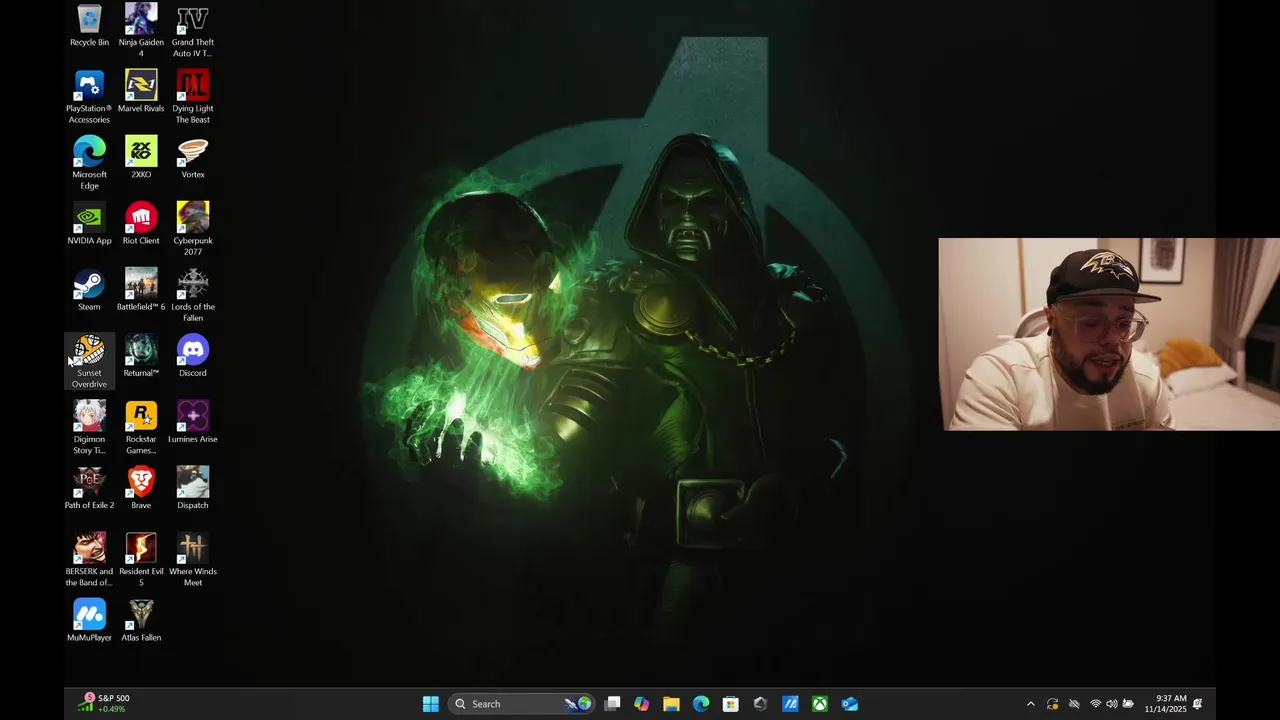Select Dying Light The Beast icon
This screenshot has height=720, width=1280.
[x=193, y=97]
